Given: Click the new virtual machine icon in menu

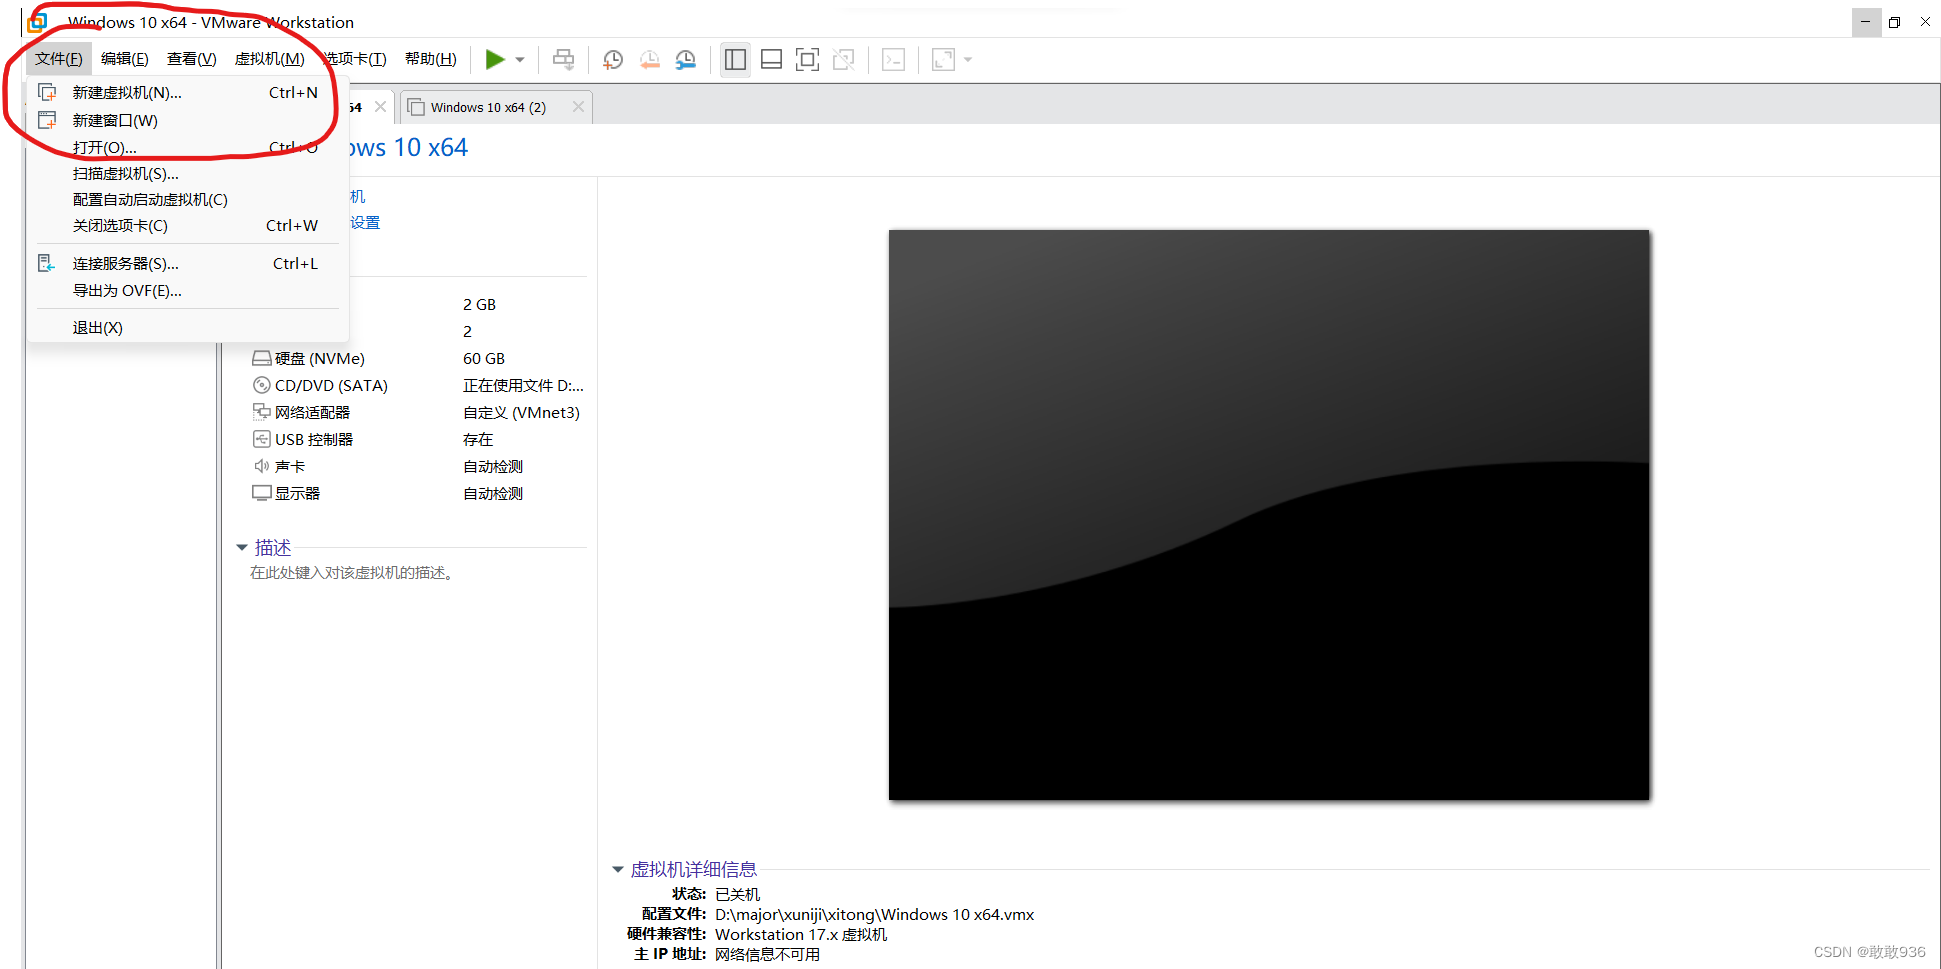Looking at the screenshot, I should point(47,92).
